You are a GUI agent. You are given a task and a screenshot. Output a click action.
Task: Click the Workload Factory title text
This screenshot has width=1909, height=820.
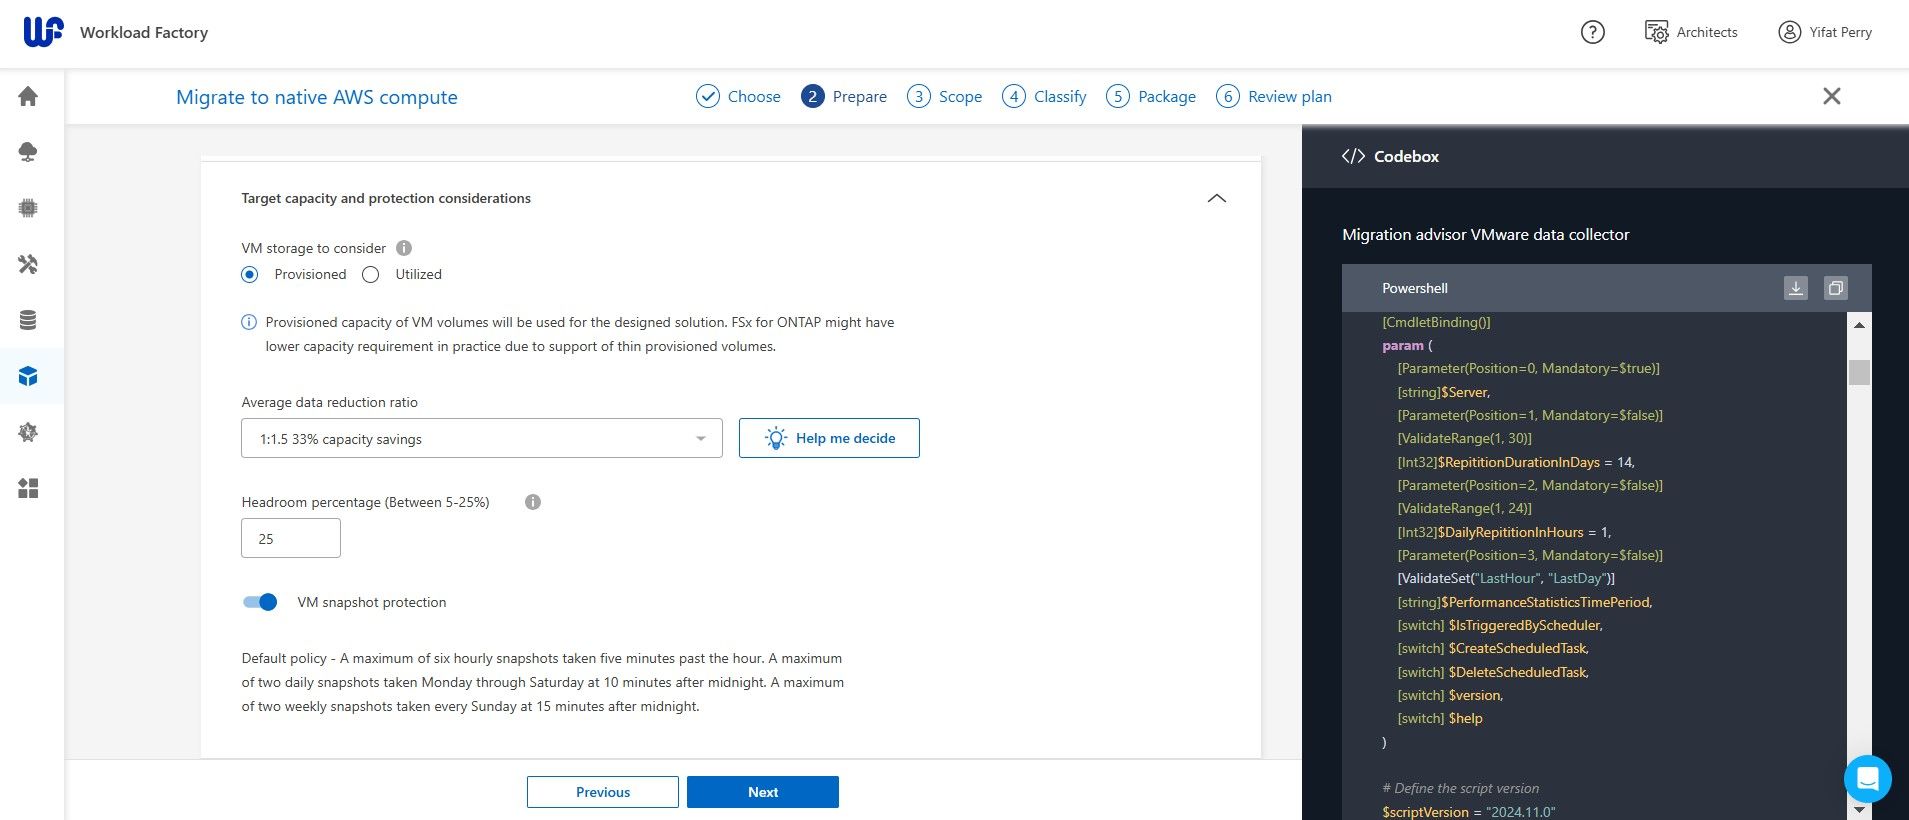pyautogui.click(x=144, y=32)
